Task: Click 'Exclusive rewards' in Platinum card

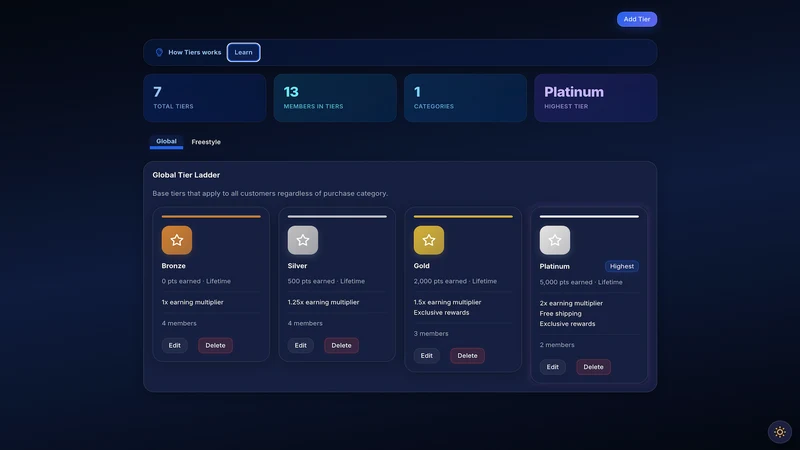Action: coord(567,323)
